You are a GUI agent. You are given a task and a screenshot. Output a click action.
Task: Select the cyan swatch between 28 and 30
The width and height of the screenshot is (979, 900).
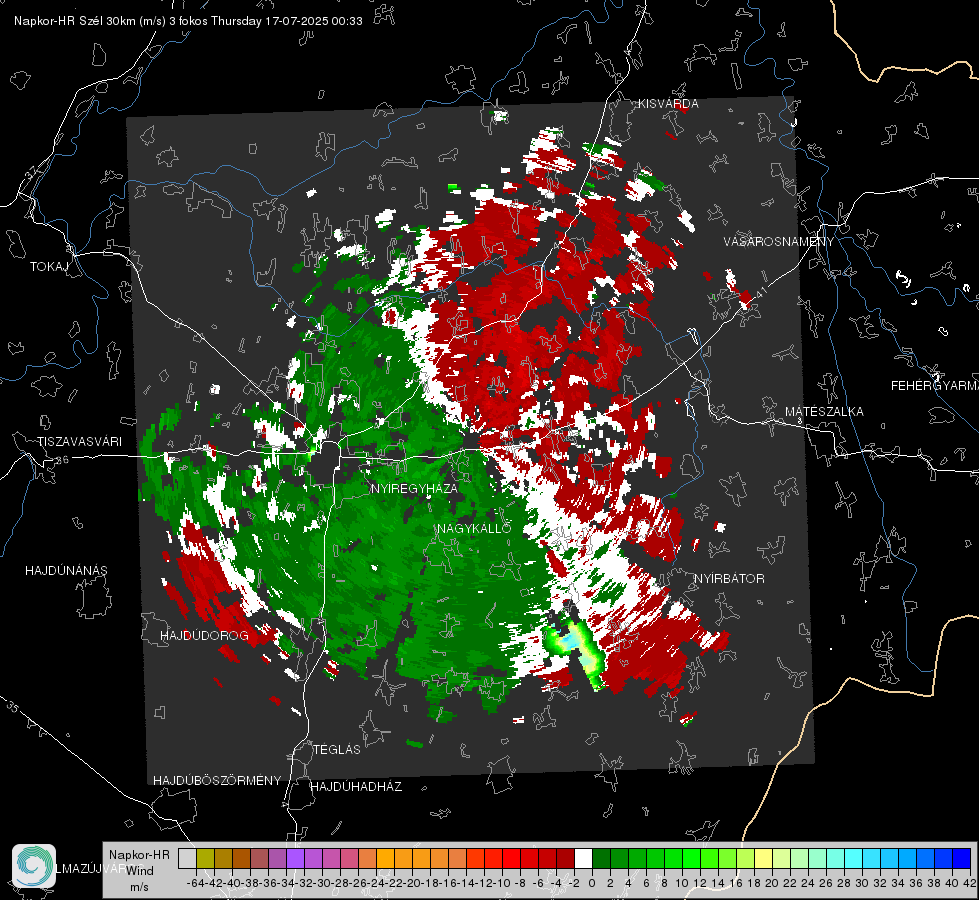pyautogui.click(x=854, y=859)
